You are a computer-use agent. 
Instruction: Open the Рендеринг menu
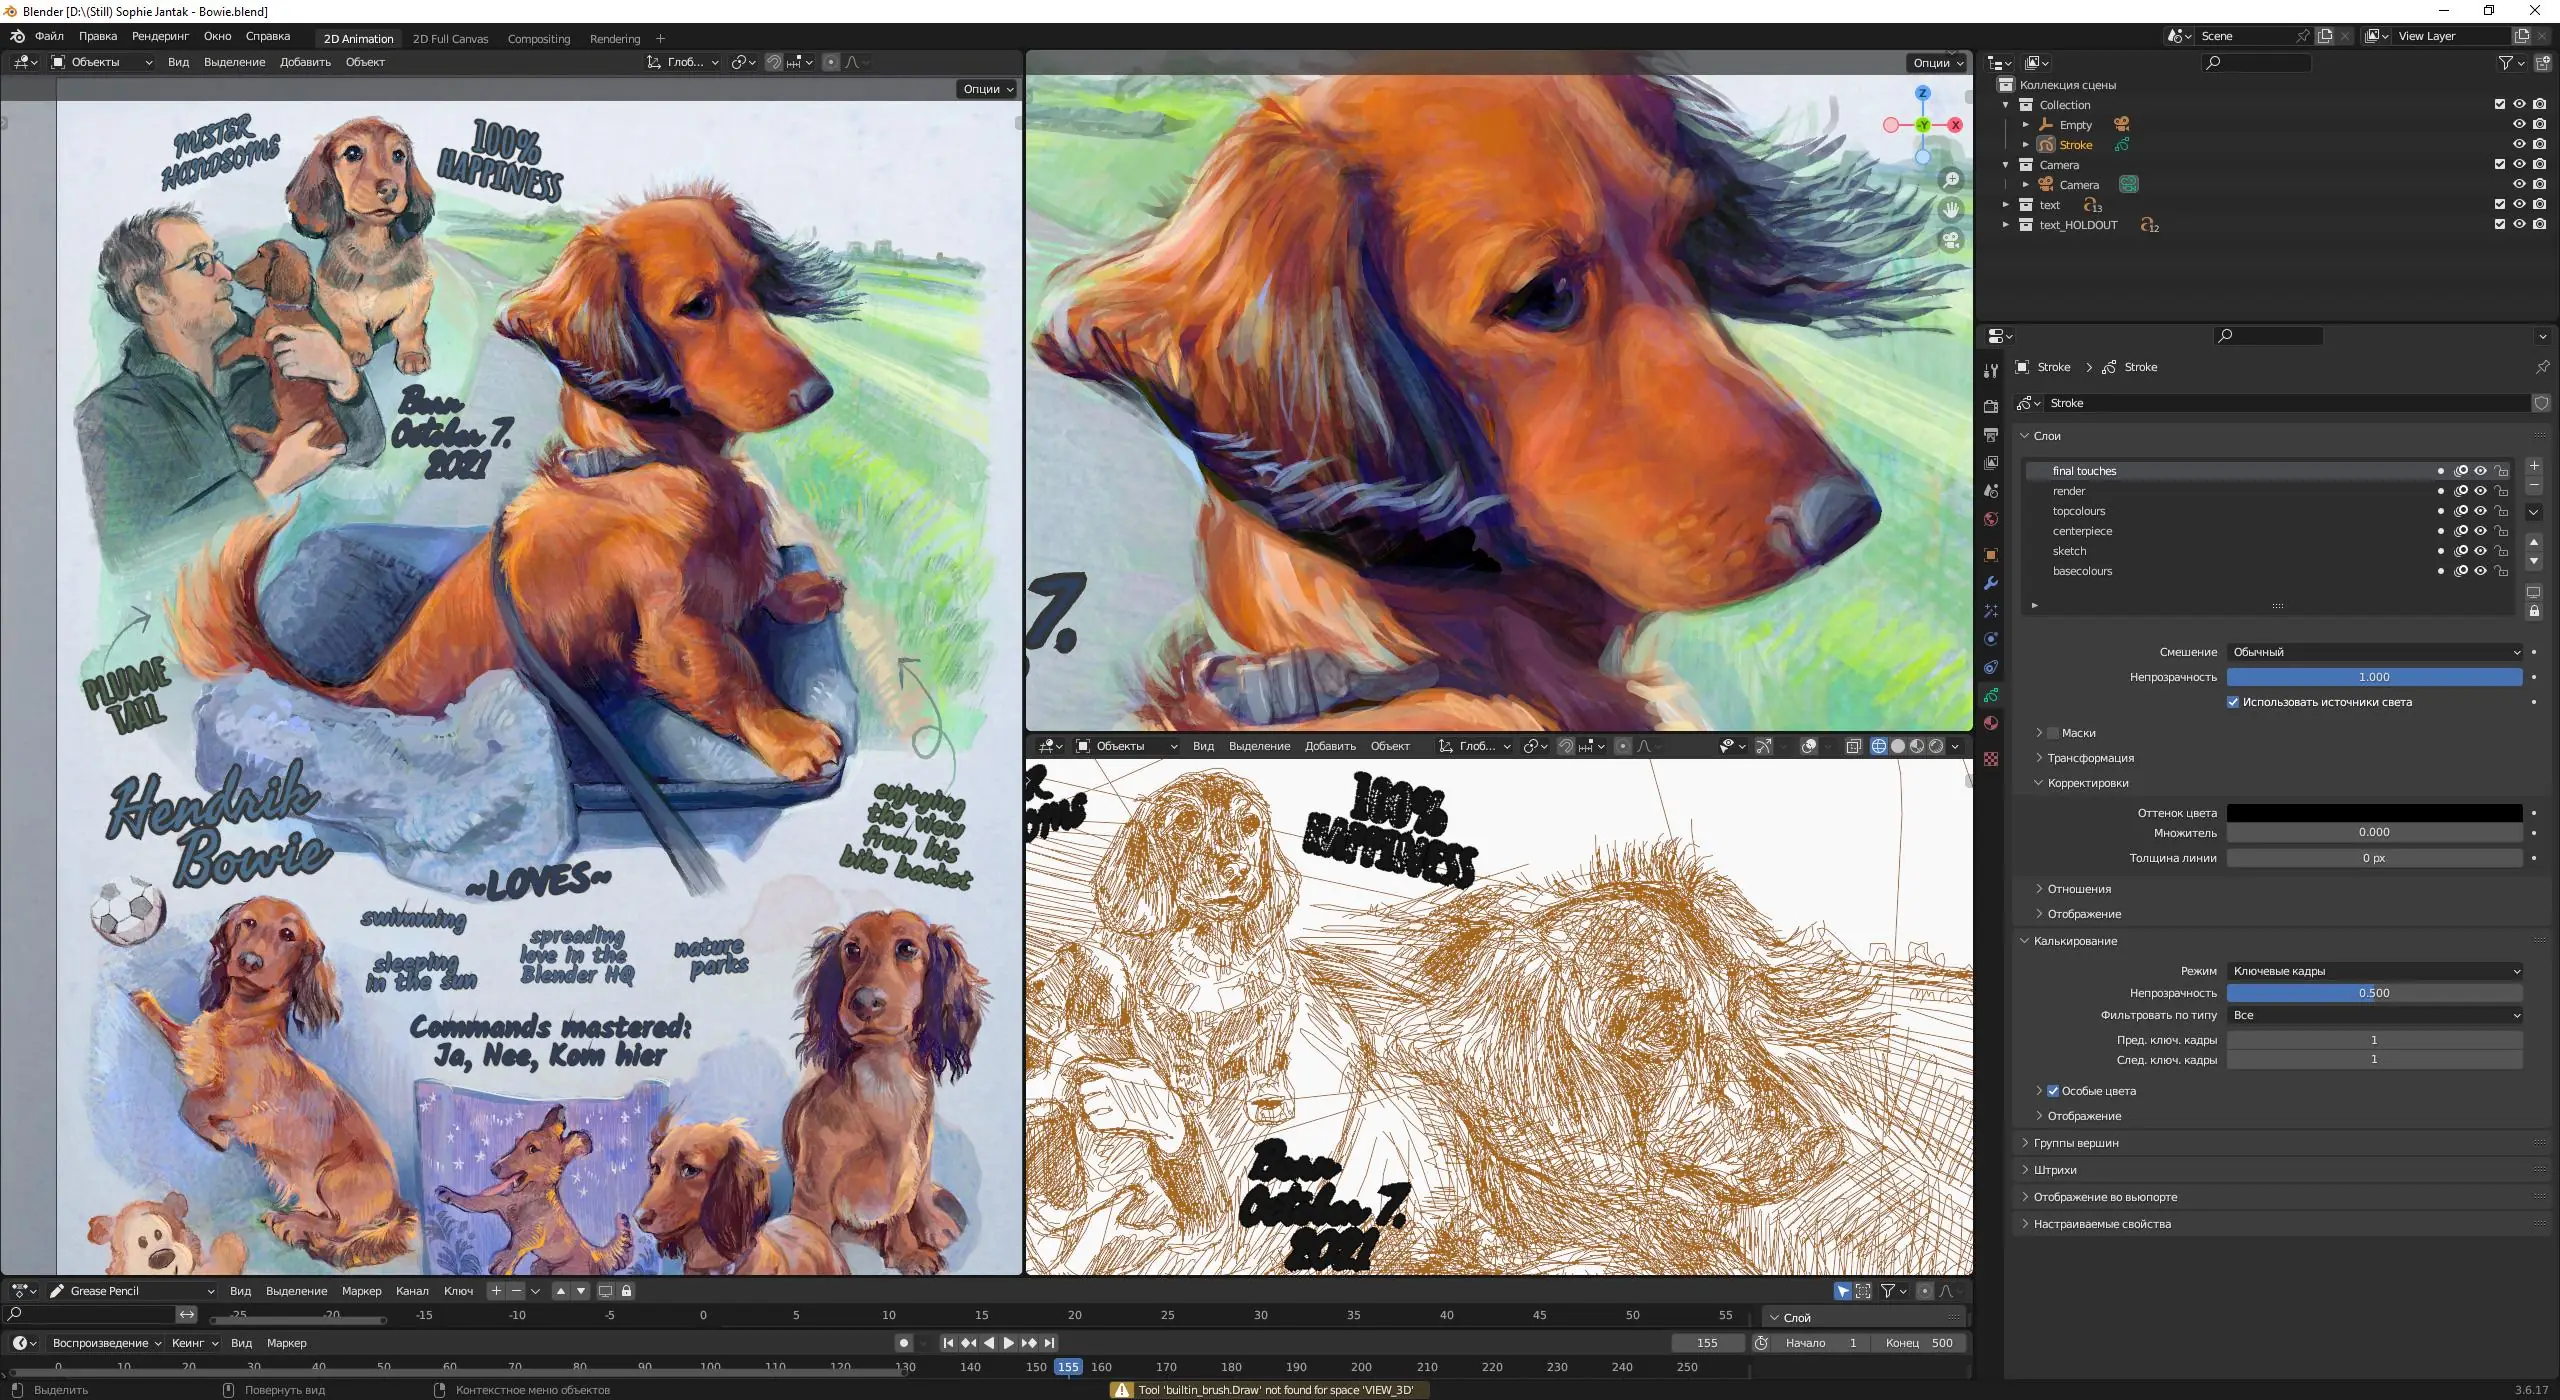pyautogui.click(x=160, y=36)
